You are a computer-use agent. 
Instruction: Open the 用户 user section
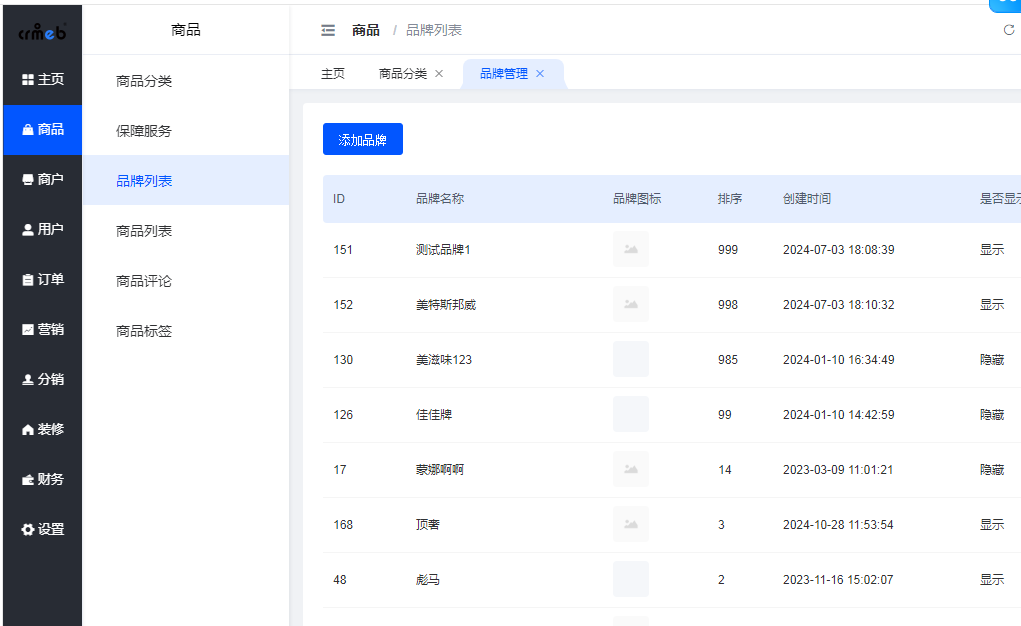pos(42,229)
